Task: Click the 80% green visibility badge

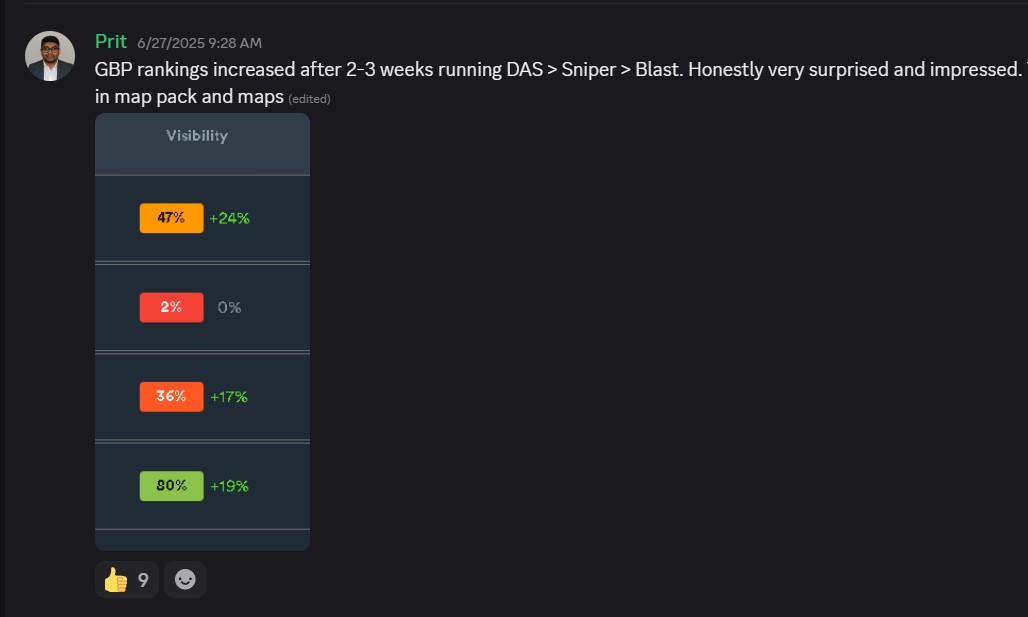Action: pyautogui.click(x=170, y=485)
